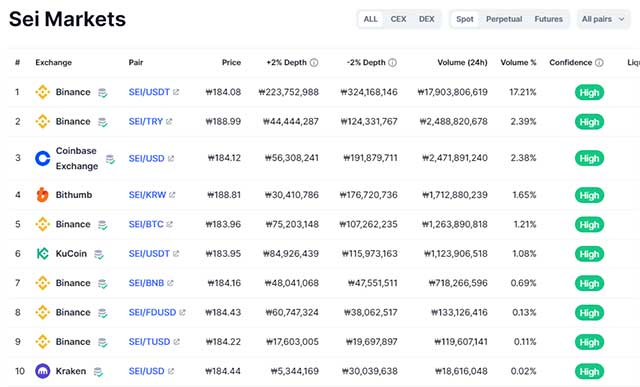
Task: Click the 17.21% volume percentage
Action: (523, 92)
